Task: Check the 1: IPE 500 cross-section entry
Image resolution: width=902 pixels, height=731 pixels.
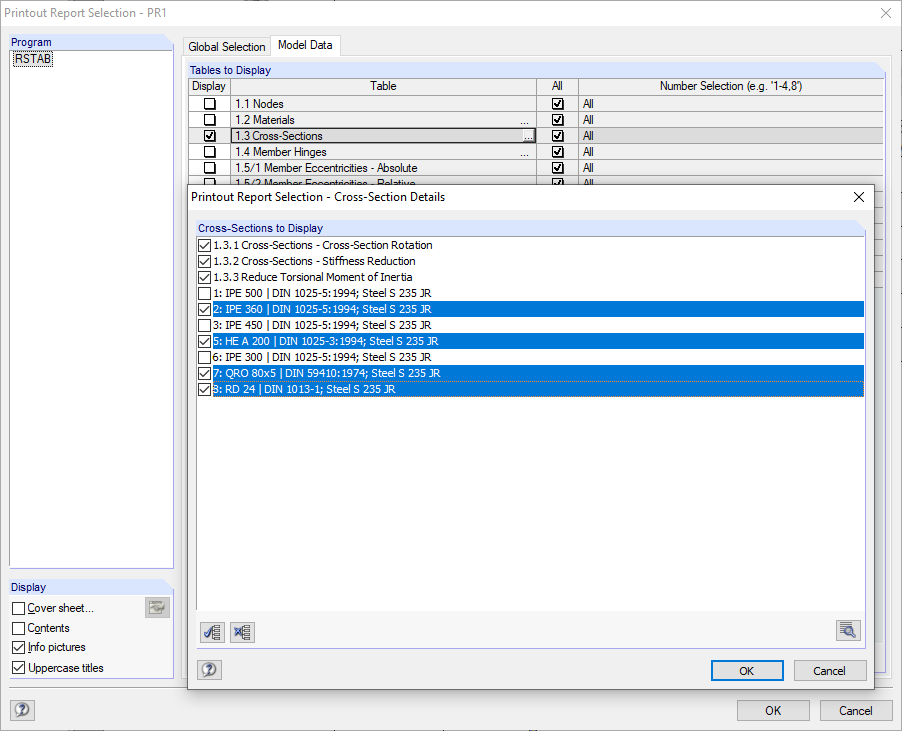Action: 203,293
